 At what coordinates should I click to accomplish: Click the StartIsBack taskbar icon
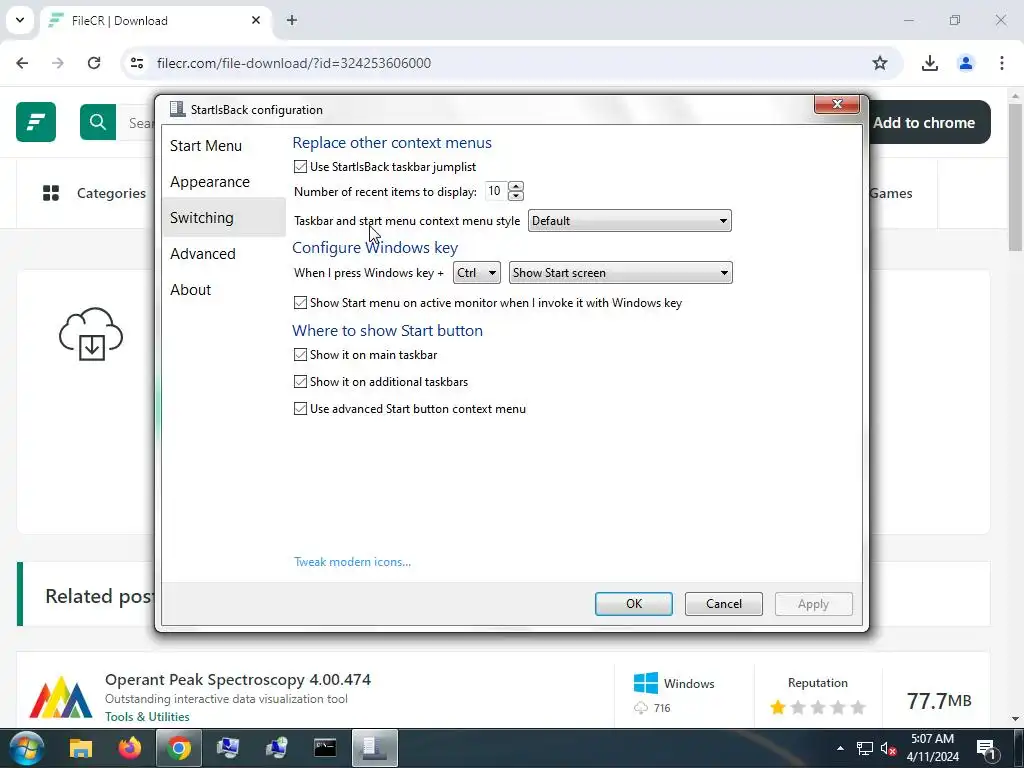pyautogui.click(x=374, y=748)
